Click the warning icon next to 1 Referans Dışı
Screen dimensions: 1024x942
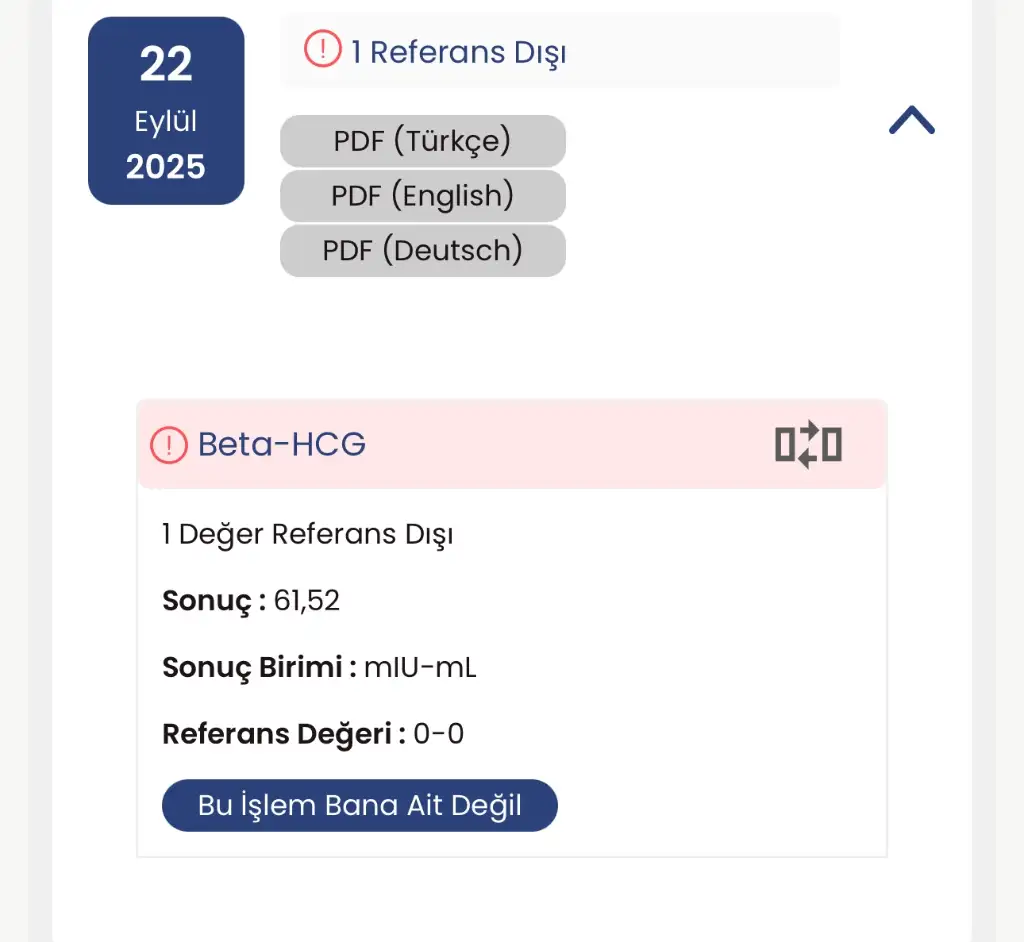(x=323, y=50)
